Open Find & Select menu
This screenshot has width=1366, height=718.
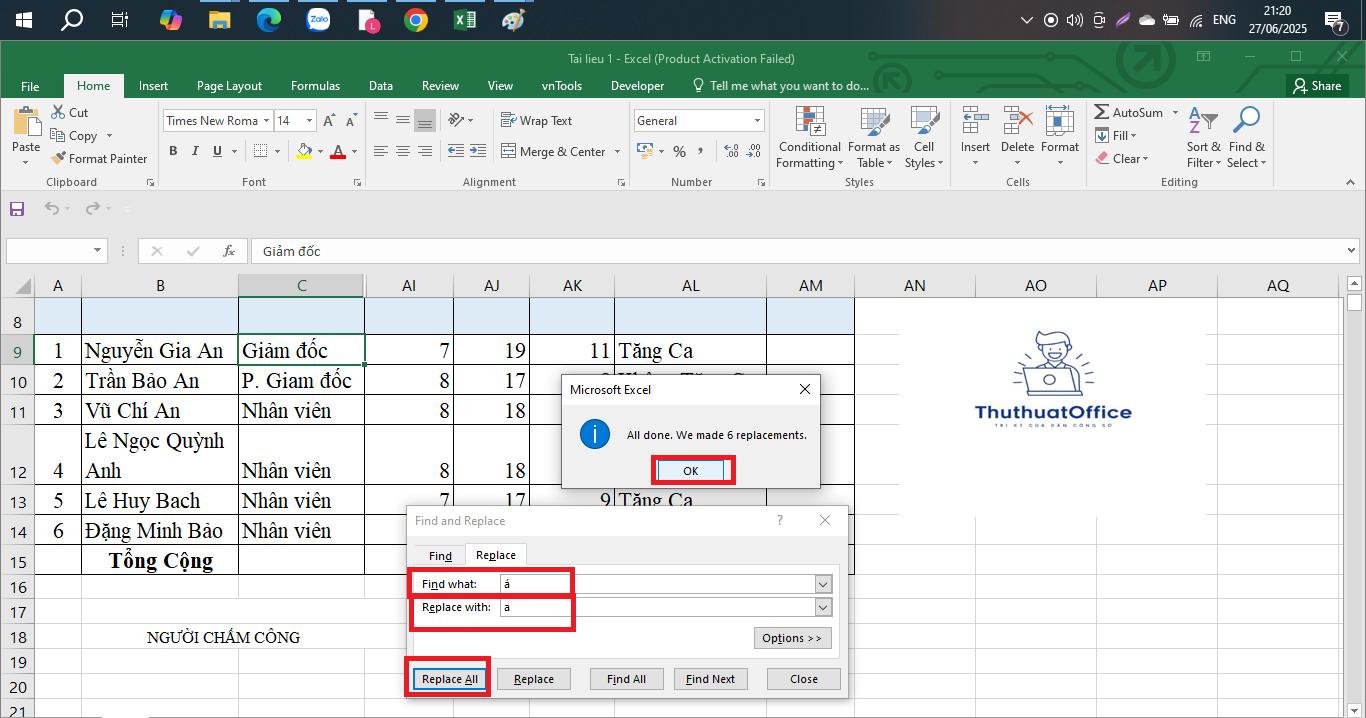(1246, 138)
